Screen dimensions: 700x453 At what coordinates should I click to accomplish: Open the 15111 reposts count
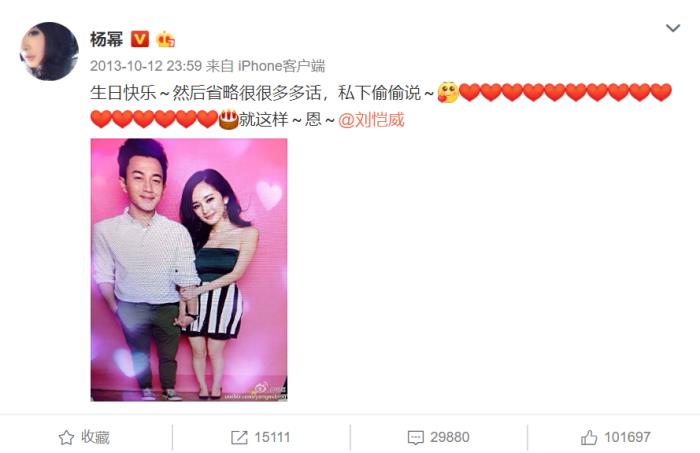click(272, 437)
